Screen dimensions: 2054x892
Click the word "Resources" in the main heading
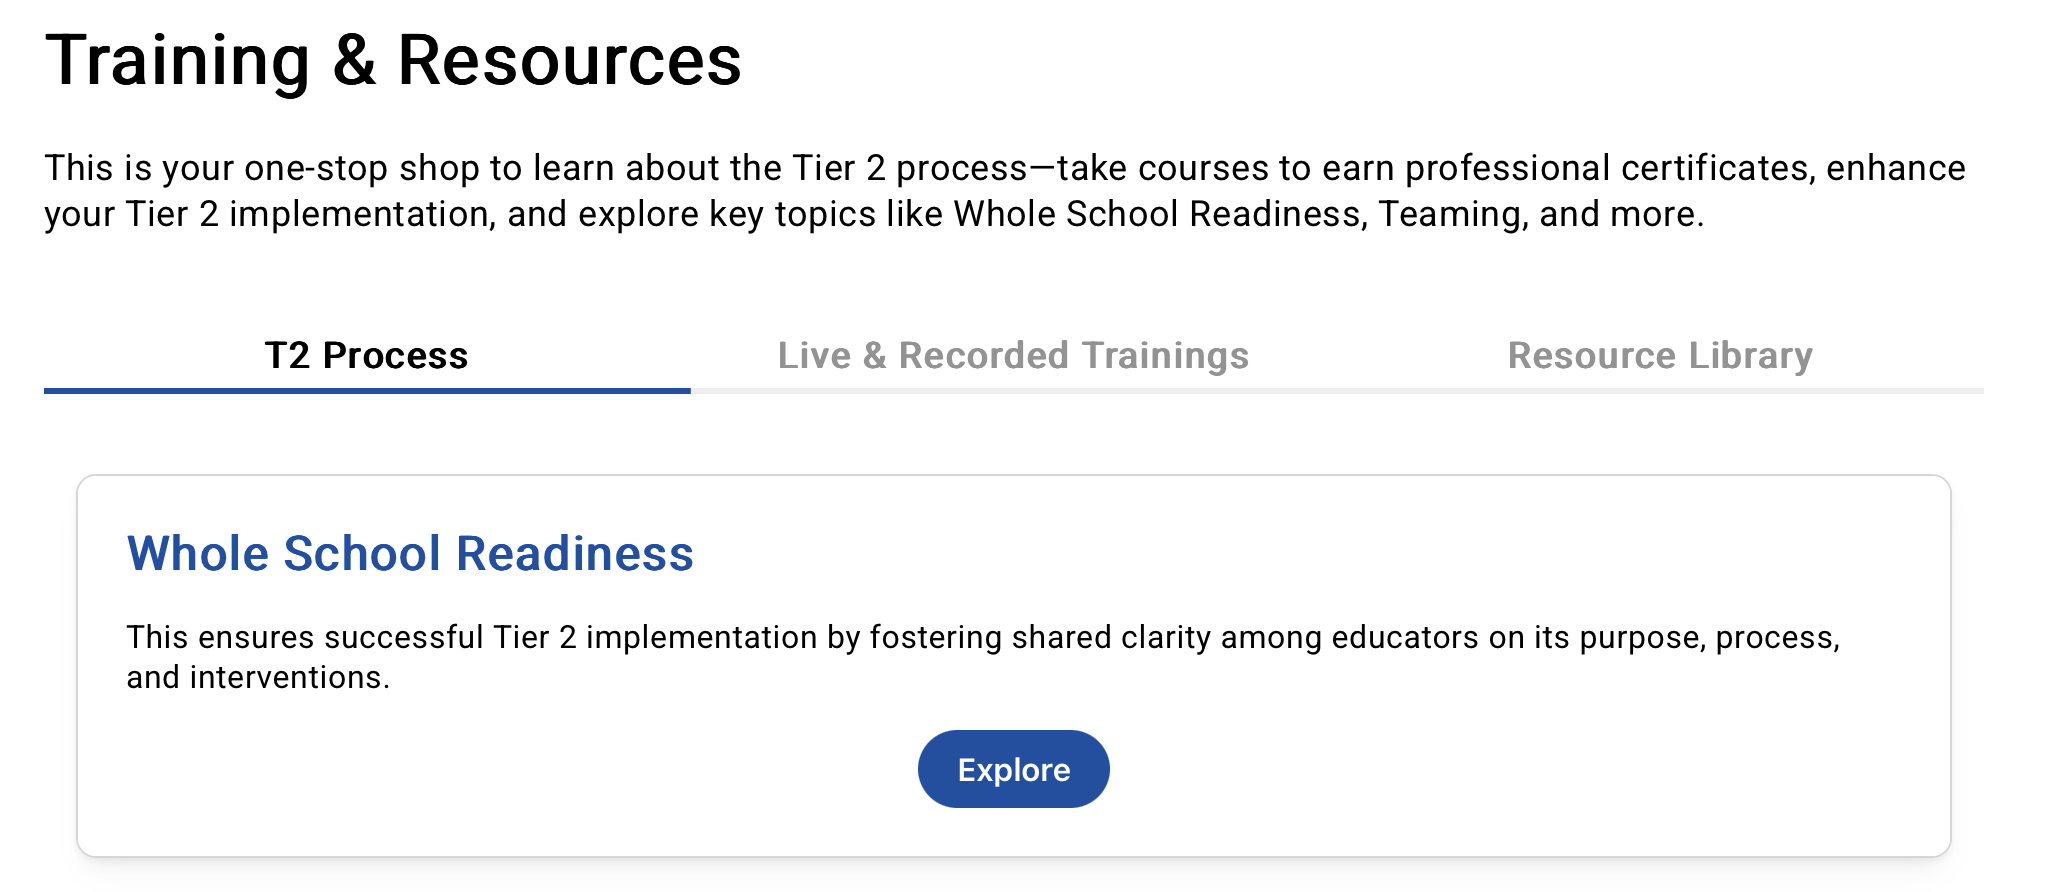569,61
